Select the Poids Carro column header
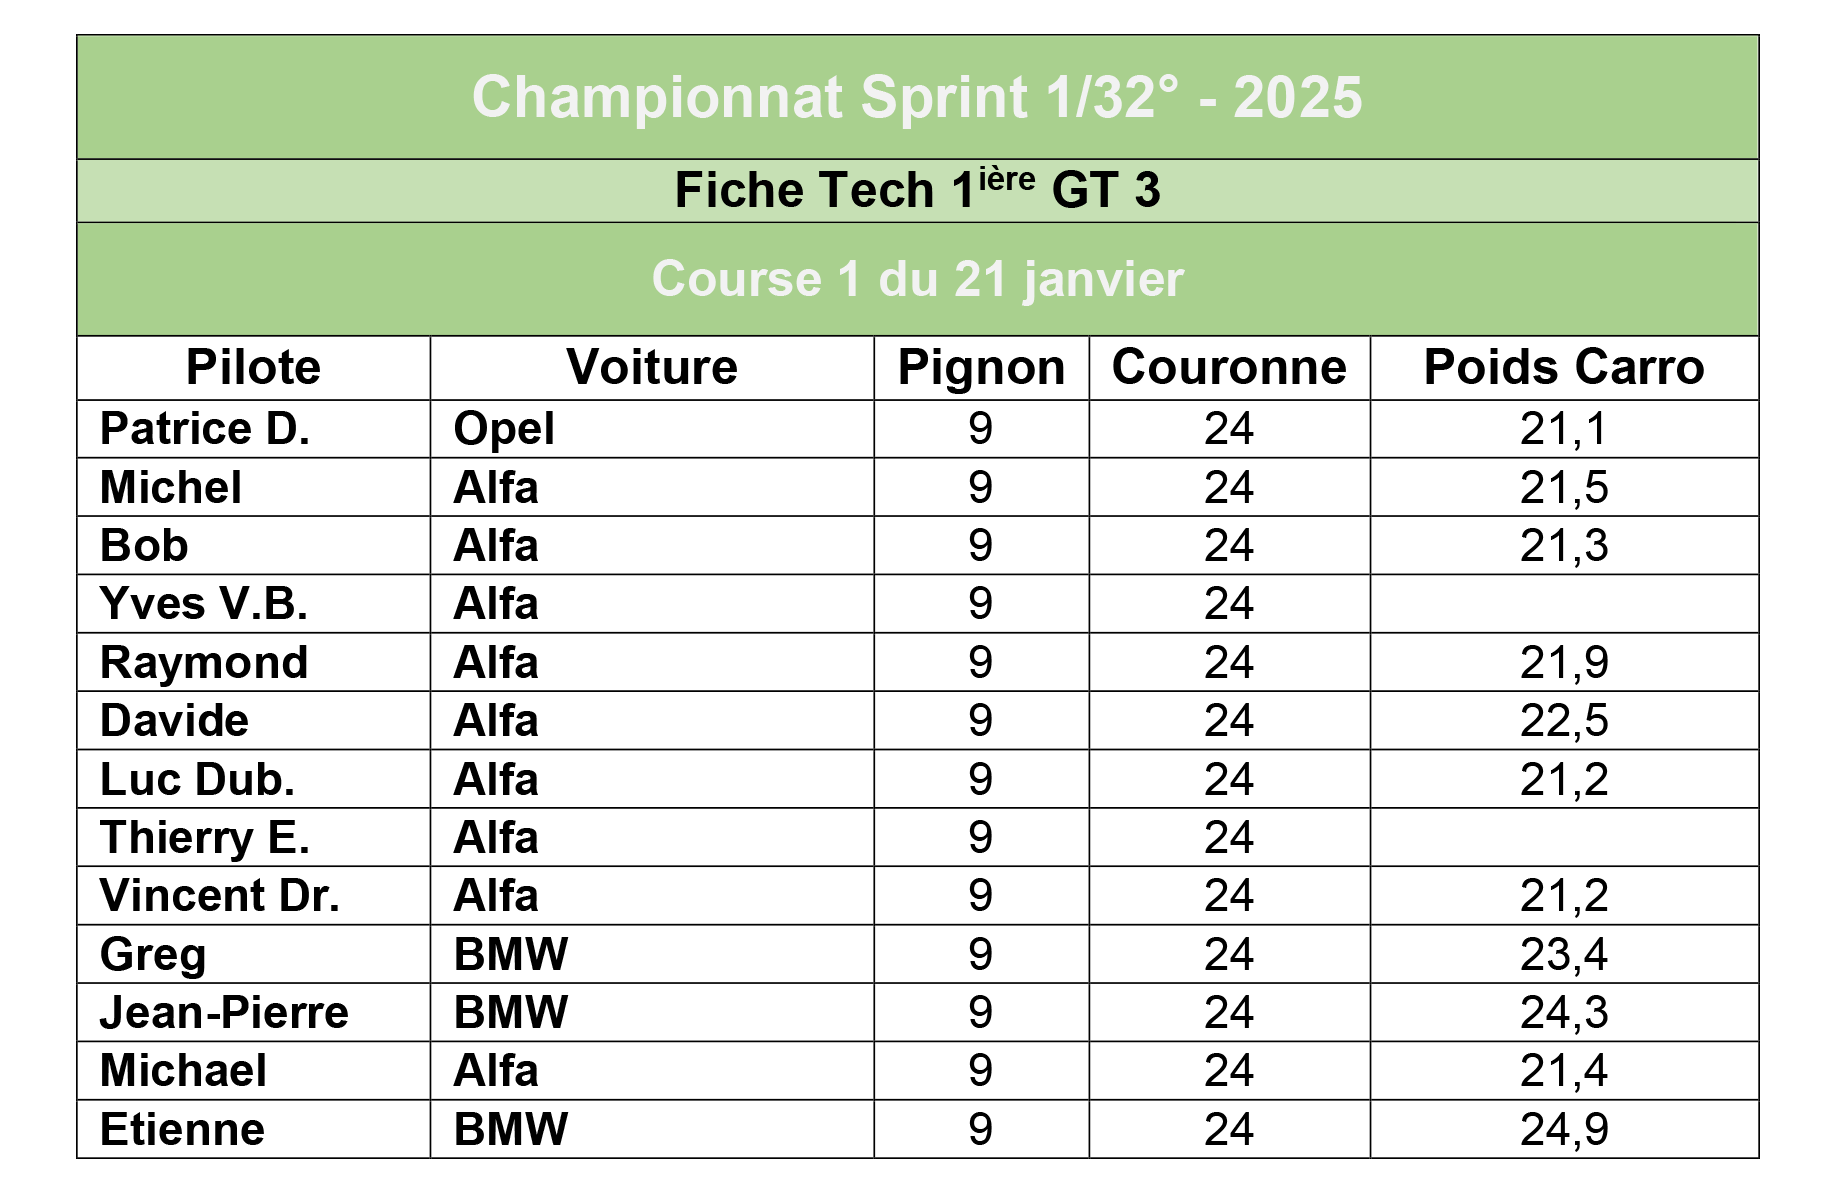This screenshot has width=1836, height=1193. click(1564, 368)
